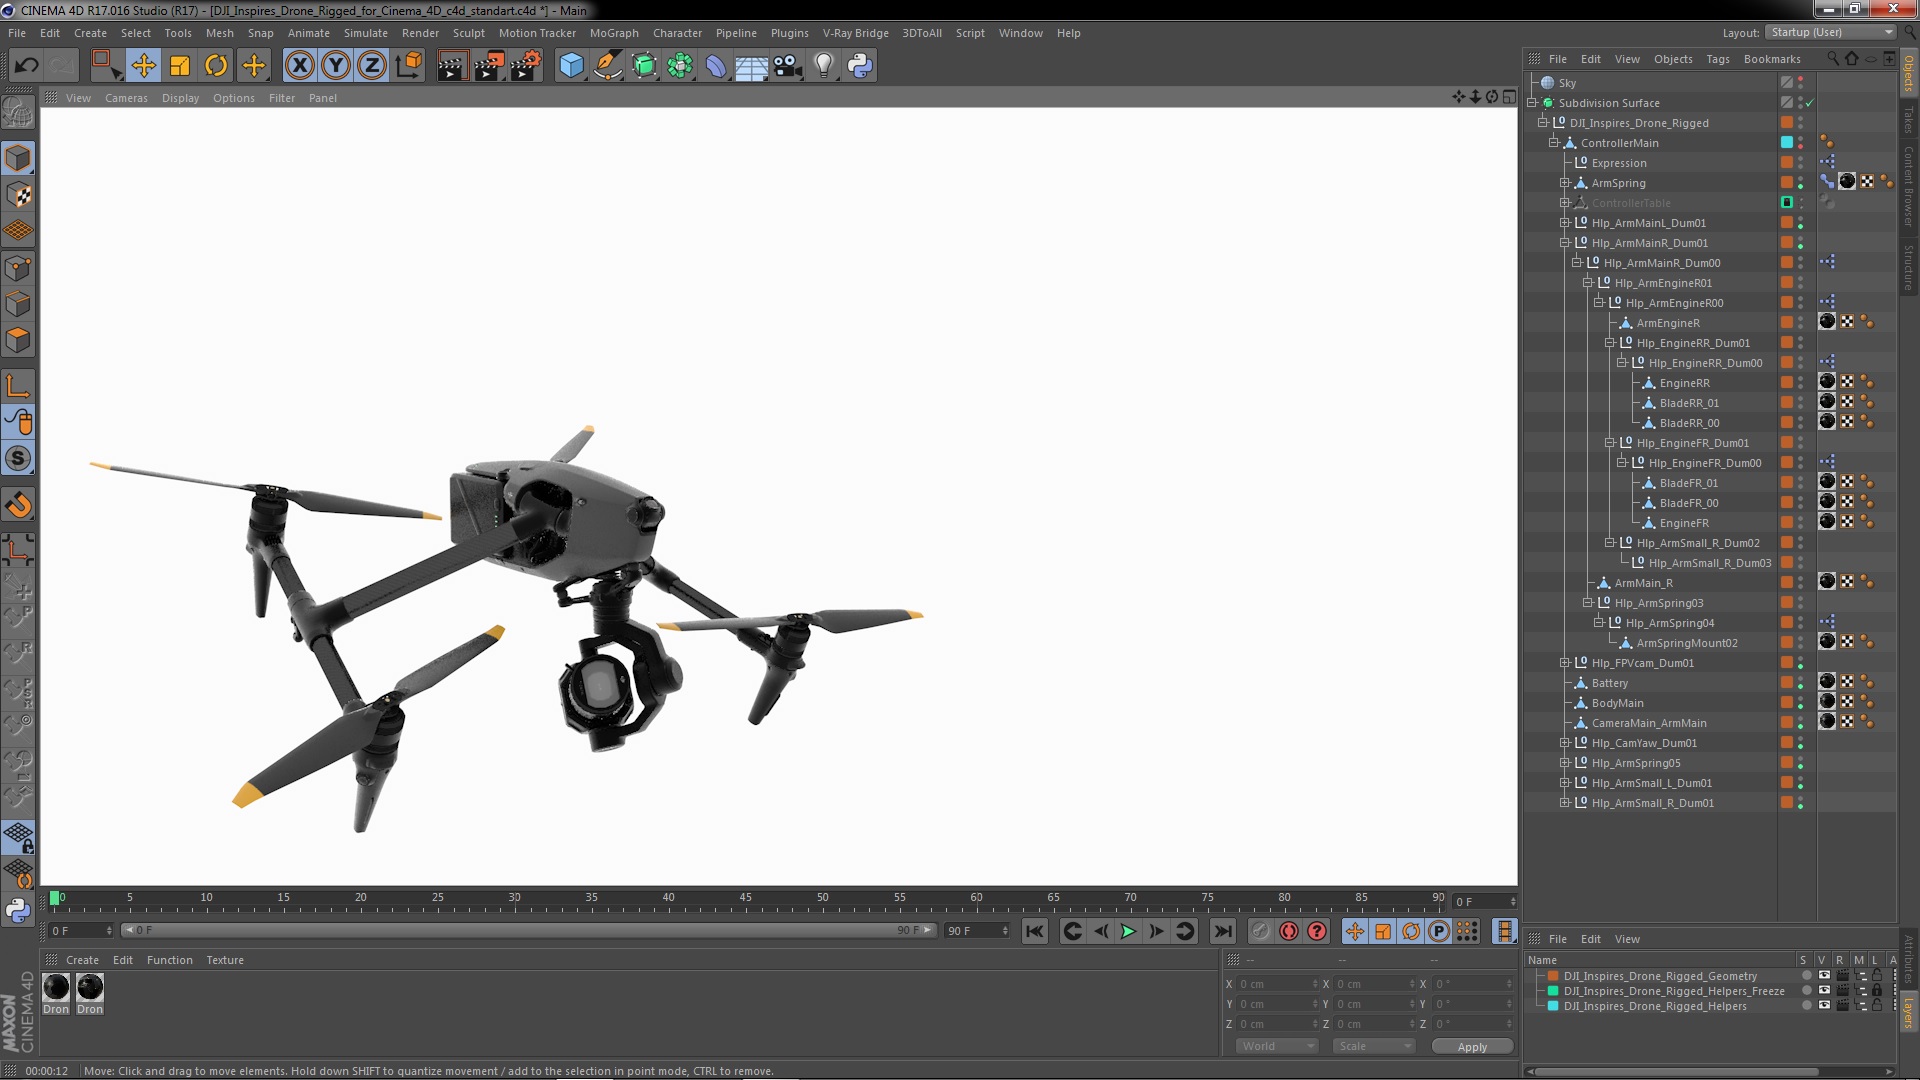Play the animation forward
Image resolution: width=1920 pixels, height=1080 pixels.
tap(1128, 931)
